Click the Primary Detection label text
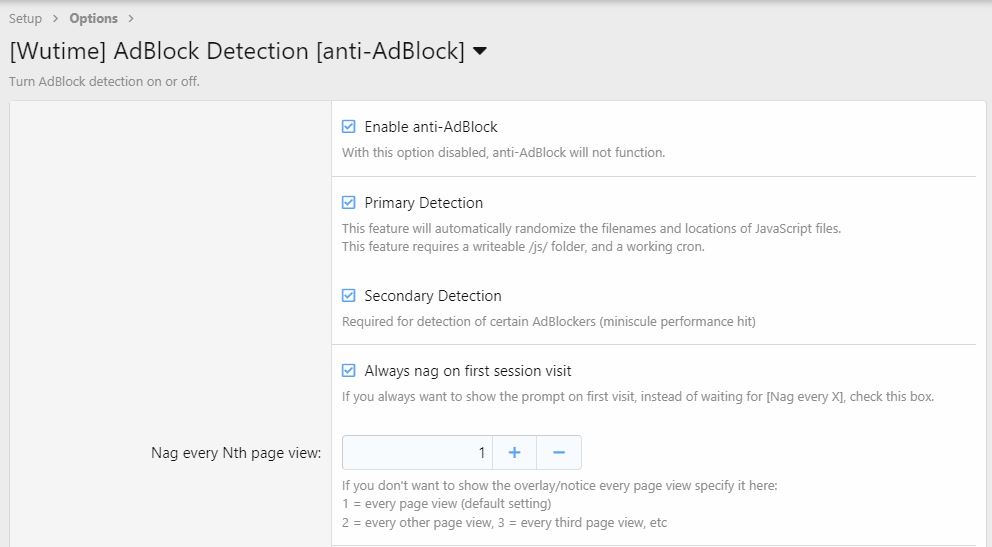This screenshot has width=992, height=547. 423,202
